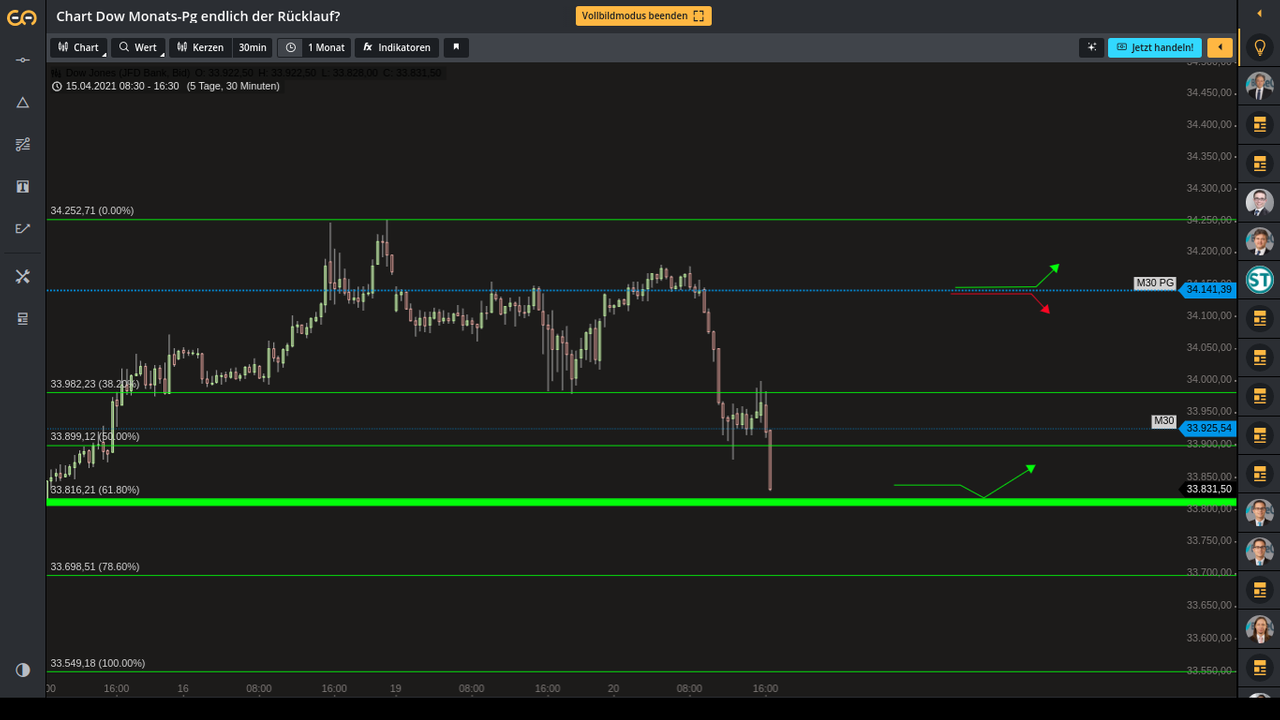Click the '20' date label on time axis

[x=613, y=689]
